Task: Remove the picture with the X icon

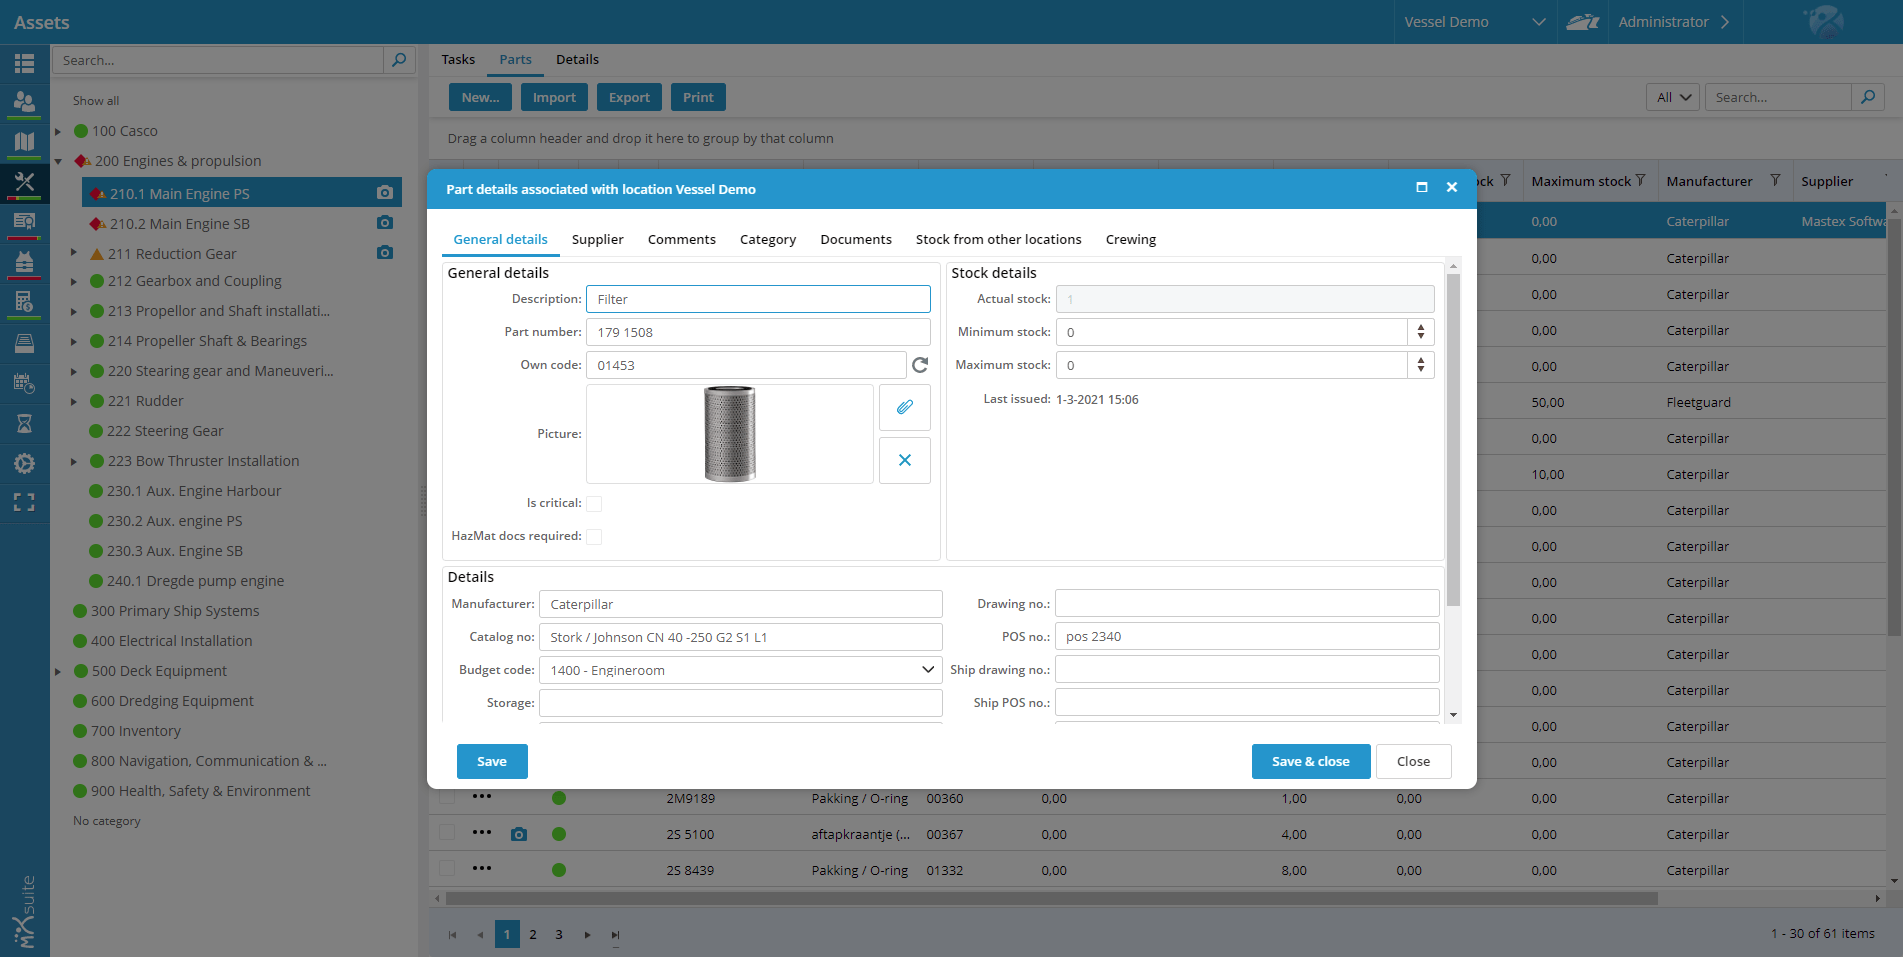Action: click(x=904, y=460)
